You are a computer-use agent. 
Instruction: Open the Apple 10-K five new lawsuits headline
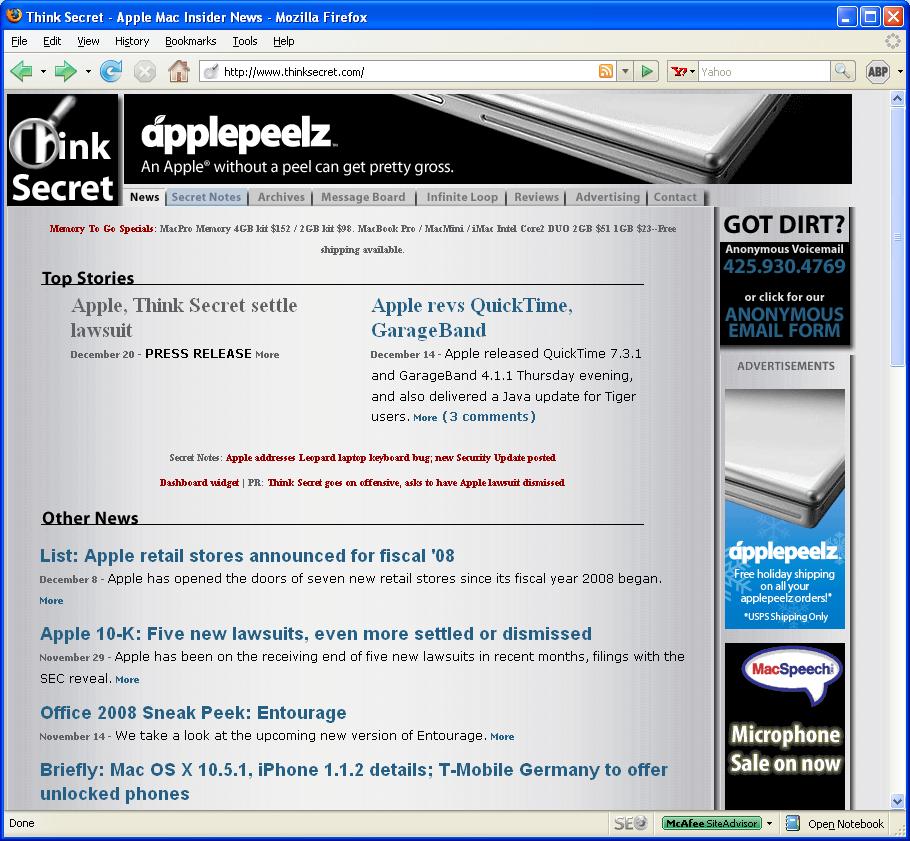click(x=316, y=633)
